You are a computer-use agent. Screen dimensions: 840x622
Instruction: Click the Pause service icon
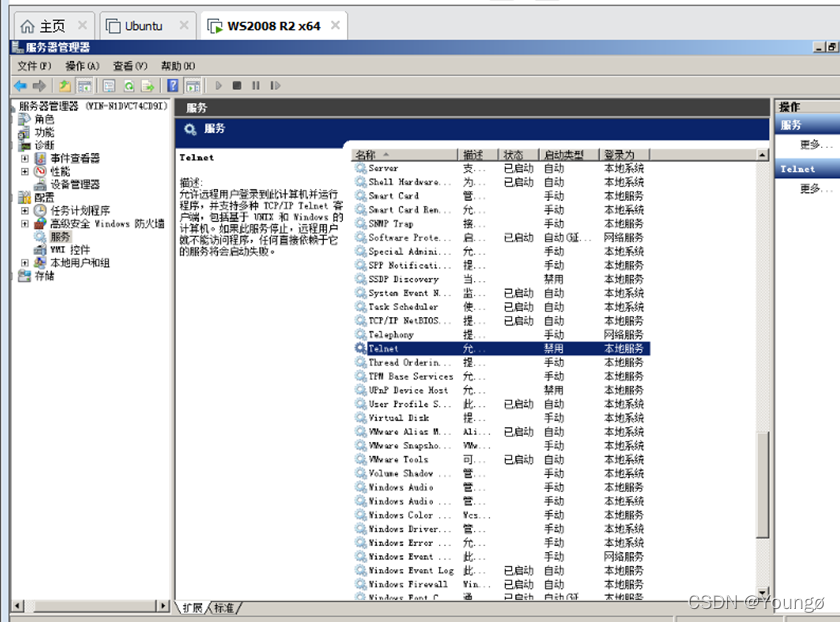pyautogui.click(x=256, y=86)
